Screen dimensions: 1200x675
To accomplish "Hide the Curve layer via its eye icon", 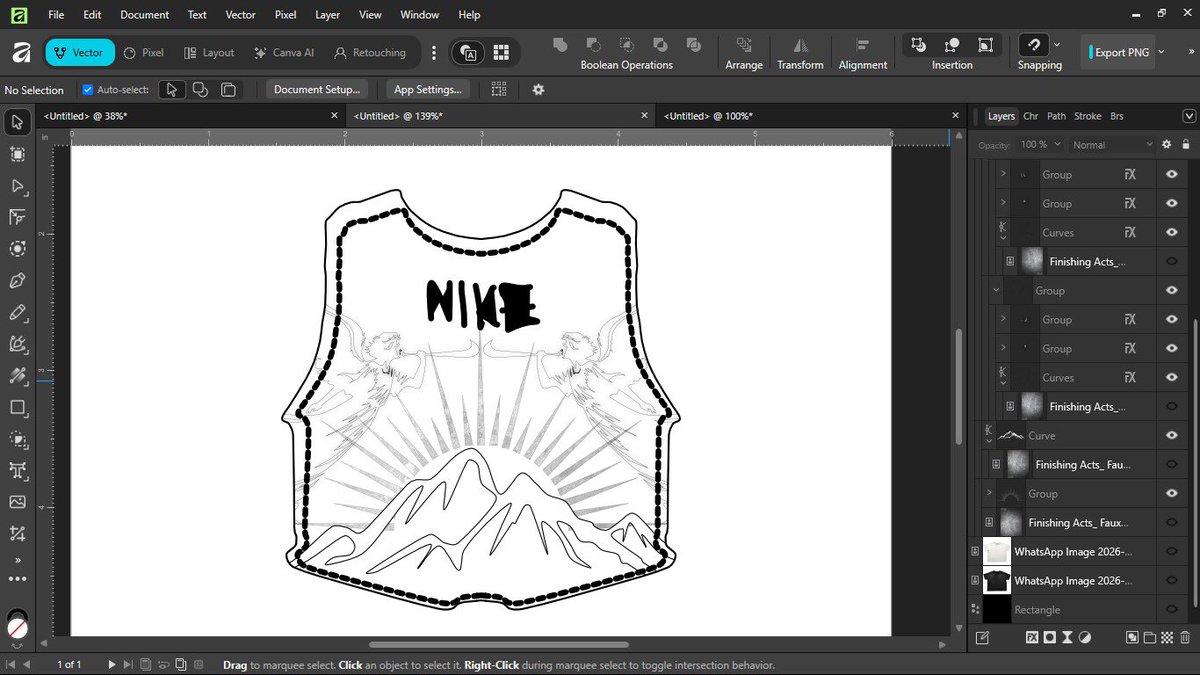I will point(1172,436).
